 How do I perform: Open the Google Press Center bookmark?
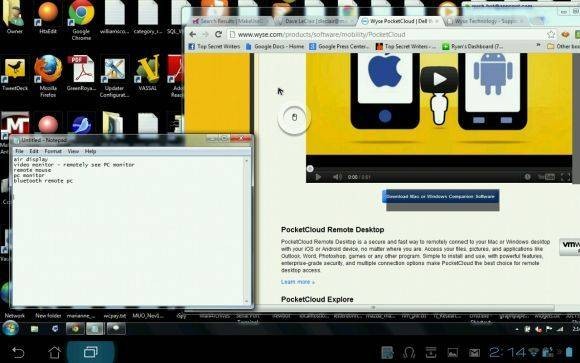point(339,46)
